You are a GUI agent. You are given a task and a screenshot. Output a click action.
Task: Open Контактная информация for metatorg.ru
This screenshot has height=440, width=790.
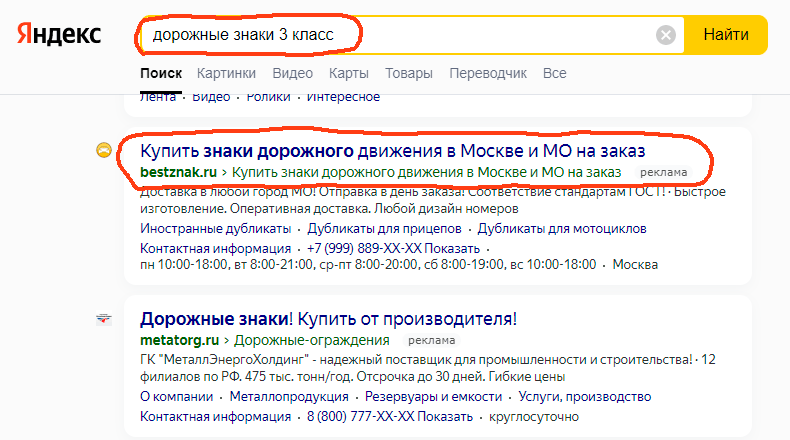tap(216, 417)
